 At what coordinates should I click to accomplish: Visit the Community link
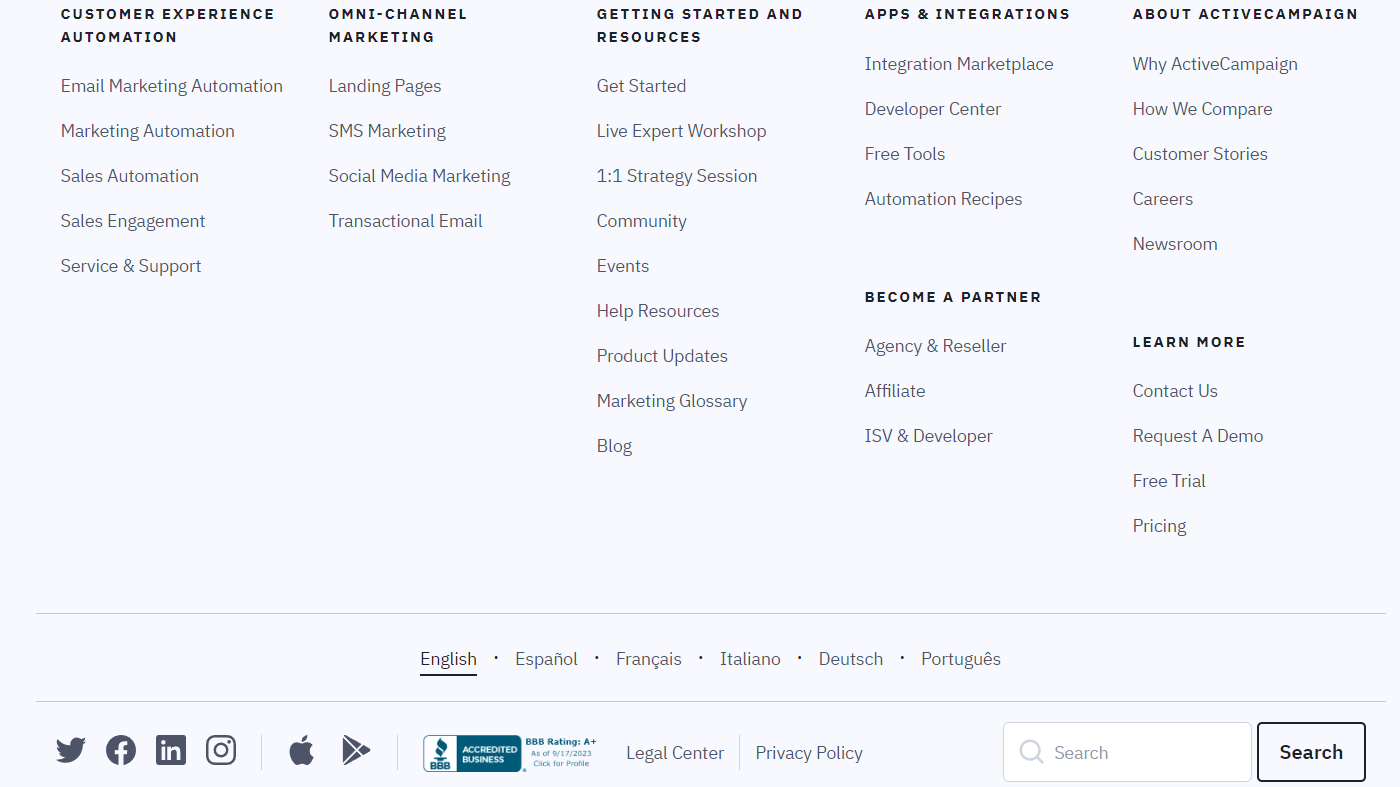click(x=642, y=221)
